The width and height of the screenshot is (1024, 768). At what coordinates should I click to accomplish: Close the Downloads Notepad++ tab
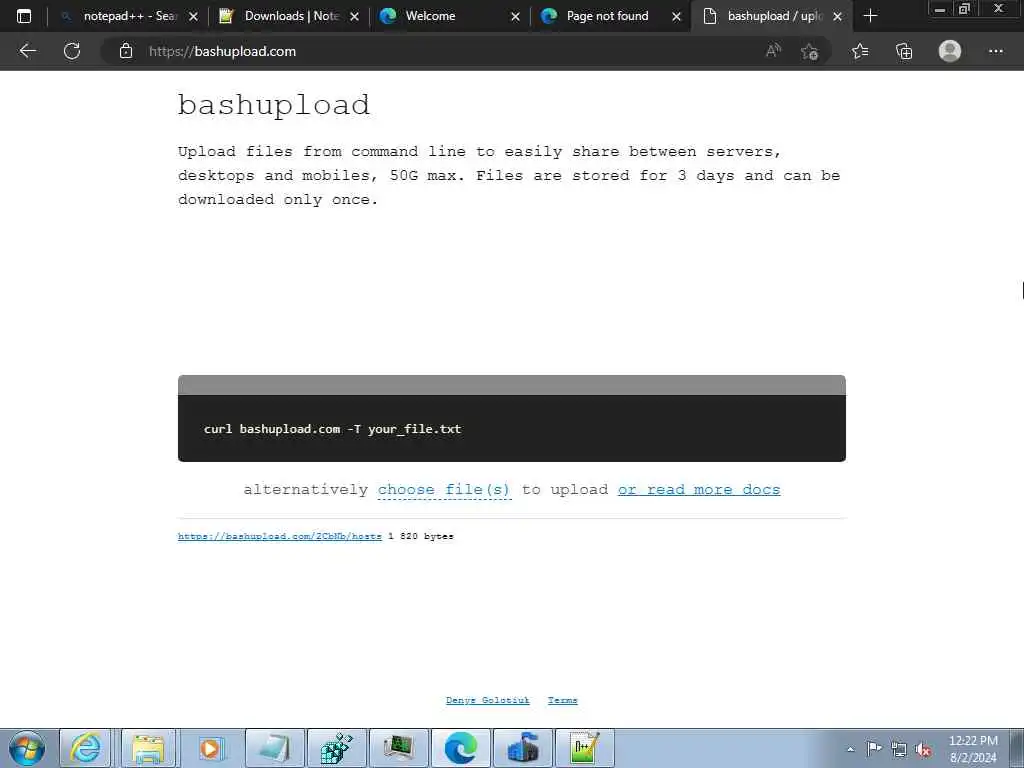click(x=355, y=16)
